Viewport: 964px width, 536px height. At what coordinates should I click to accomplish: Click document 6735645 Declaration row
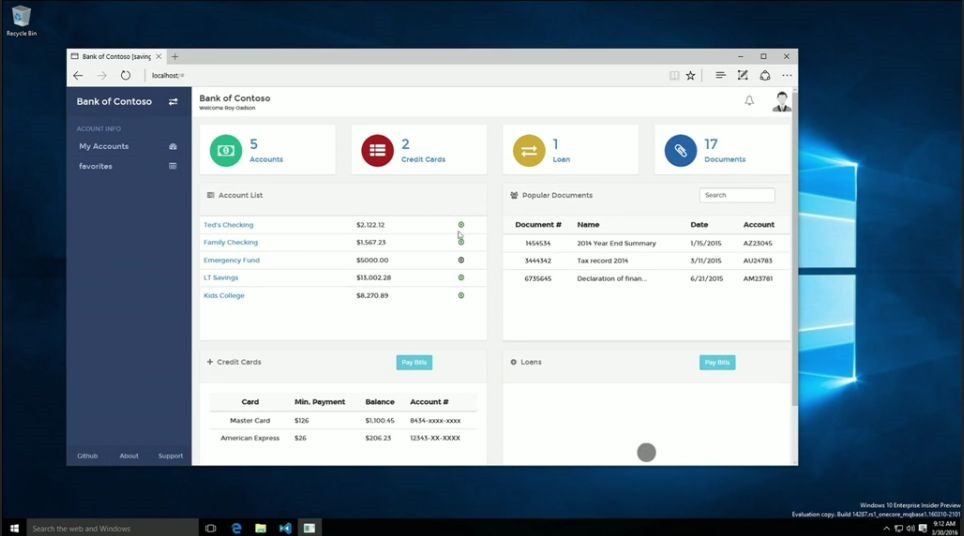coord(646,278)
